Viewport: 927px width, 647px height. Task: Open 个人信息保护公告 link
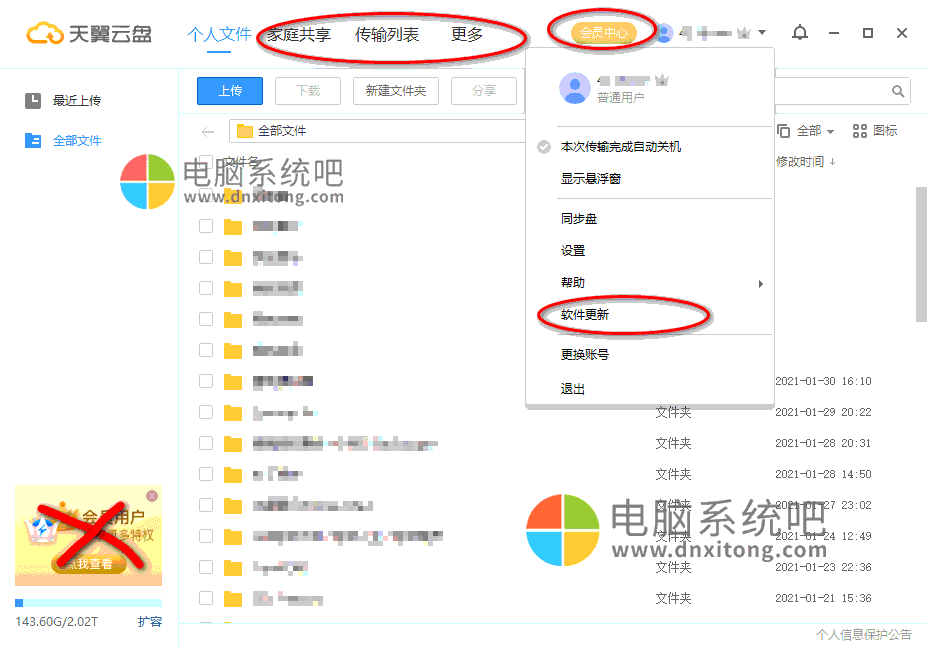pos(863,634)
